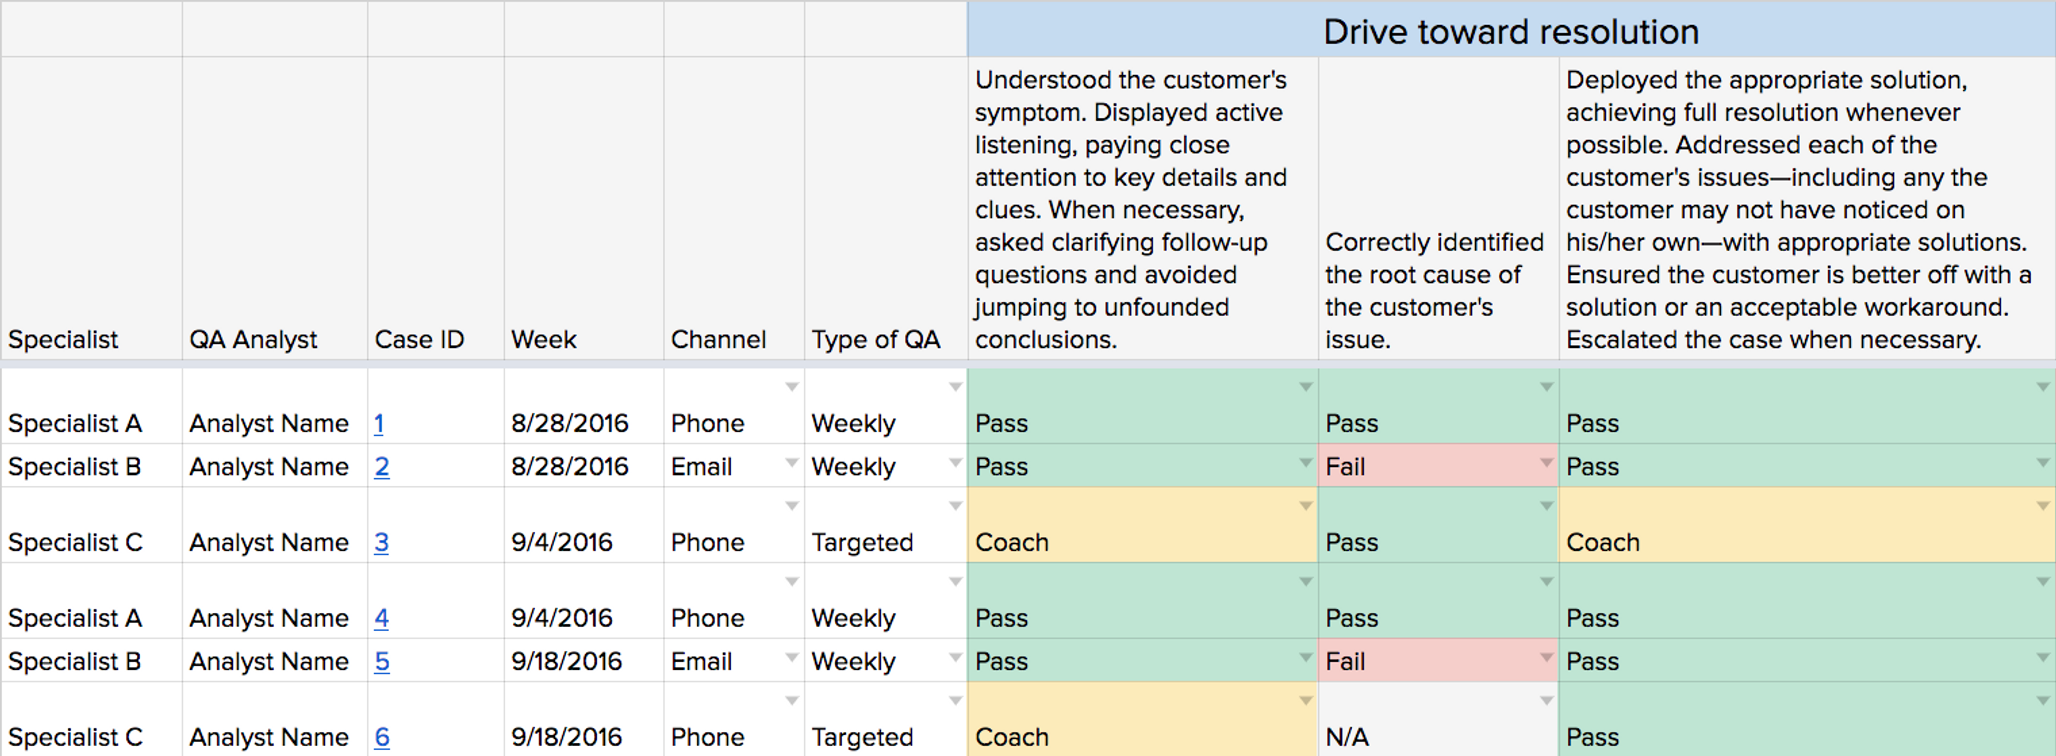2056x756 pixels.
Task: Open Case ID link 2
Action: pyautogui.click(x=381, y=467)
